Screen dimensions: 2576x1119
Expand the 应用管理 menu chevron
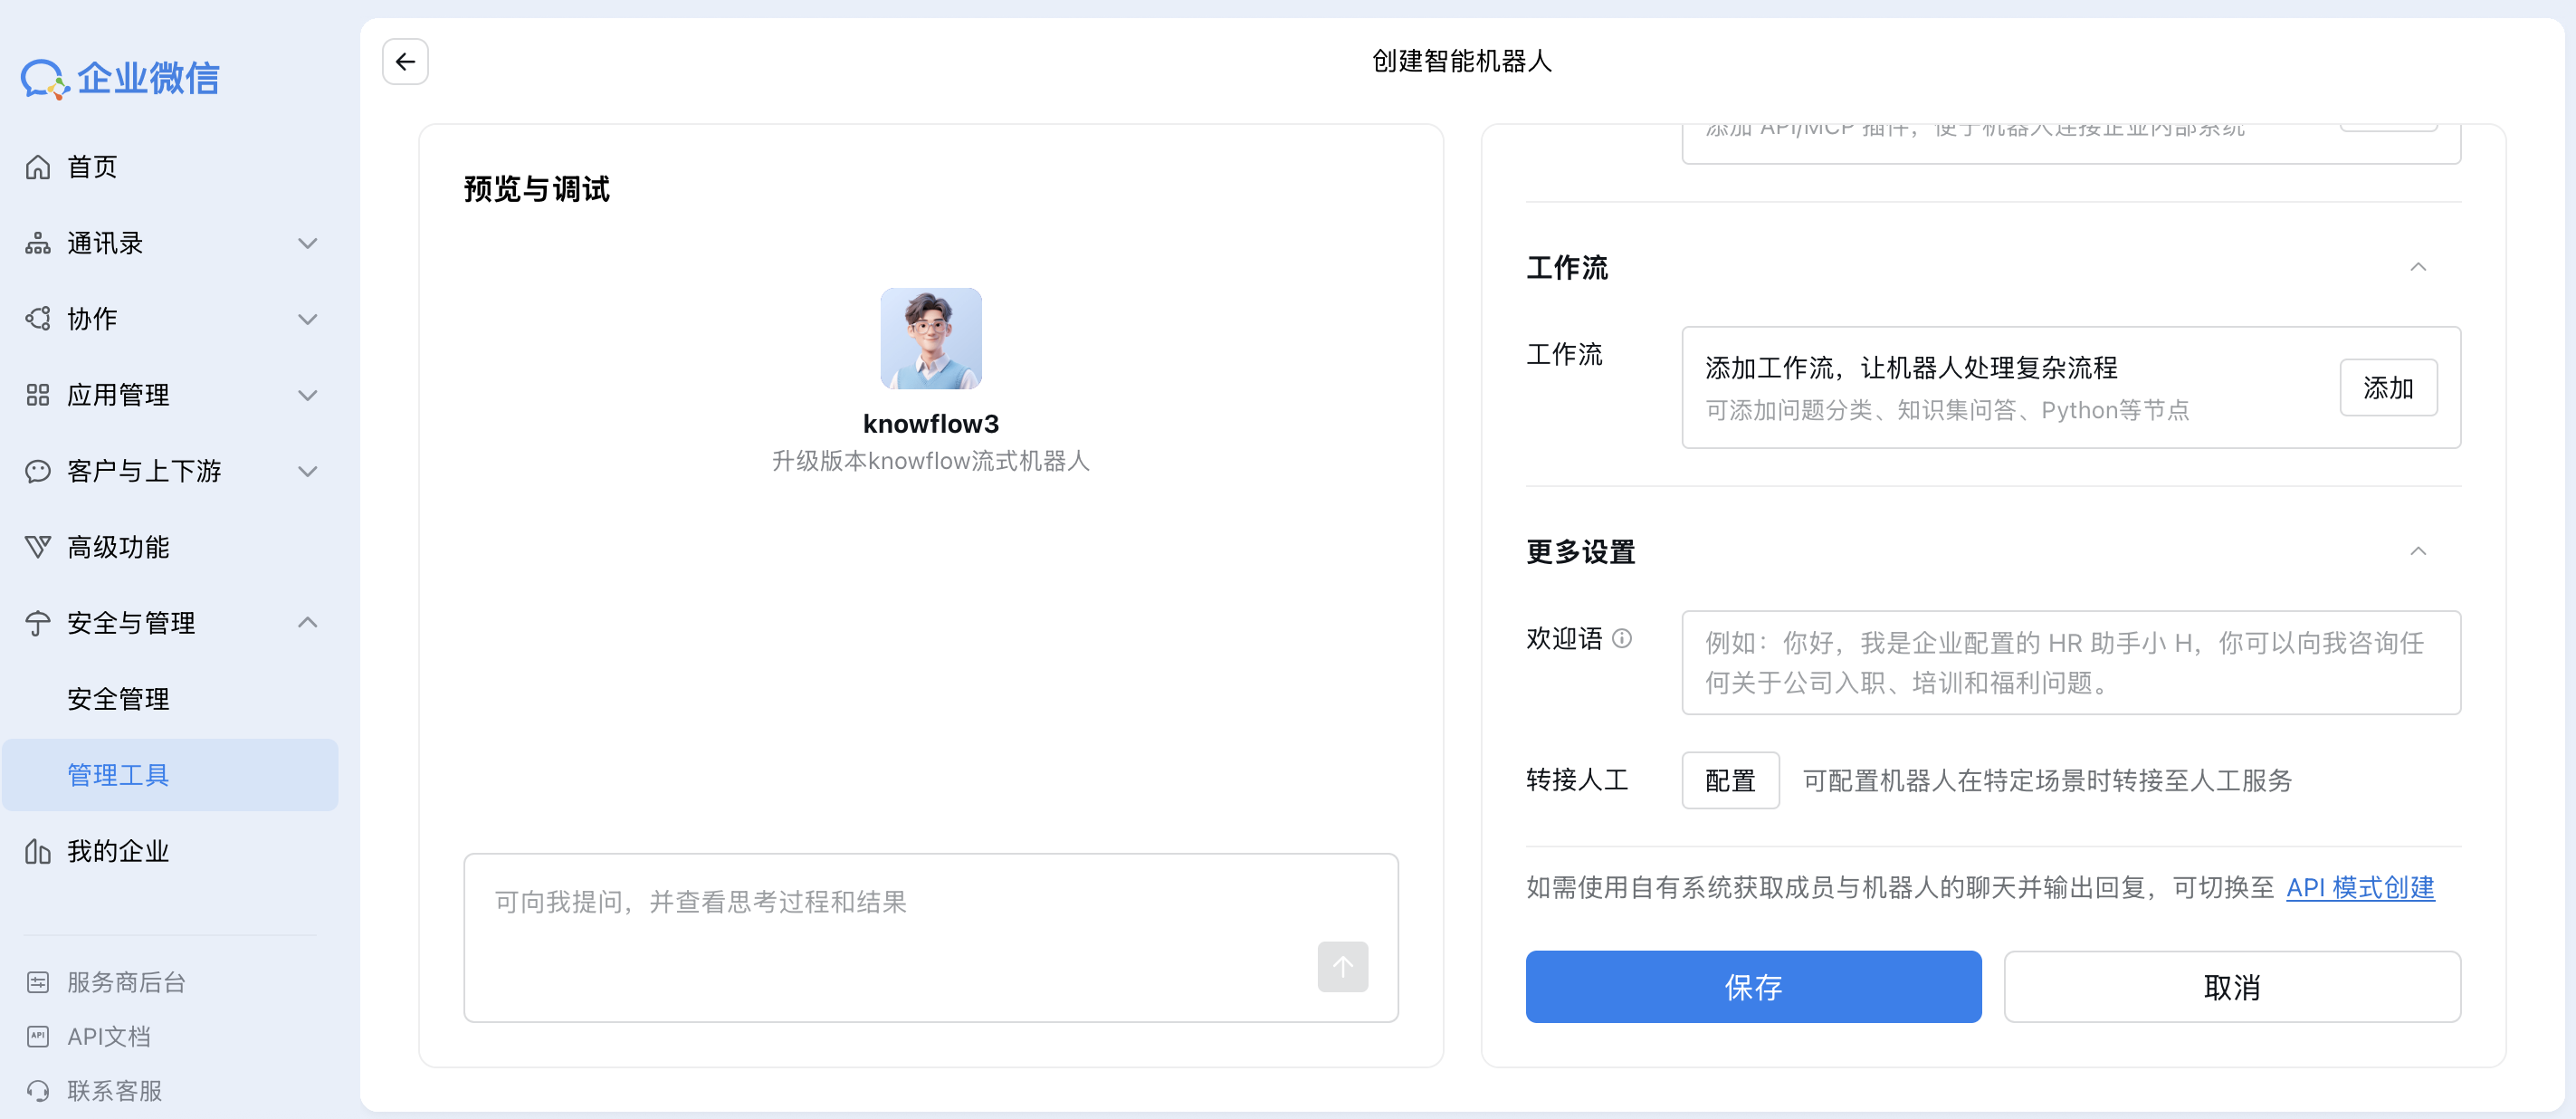pos(308,395)
